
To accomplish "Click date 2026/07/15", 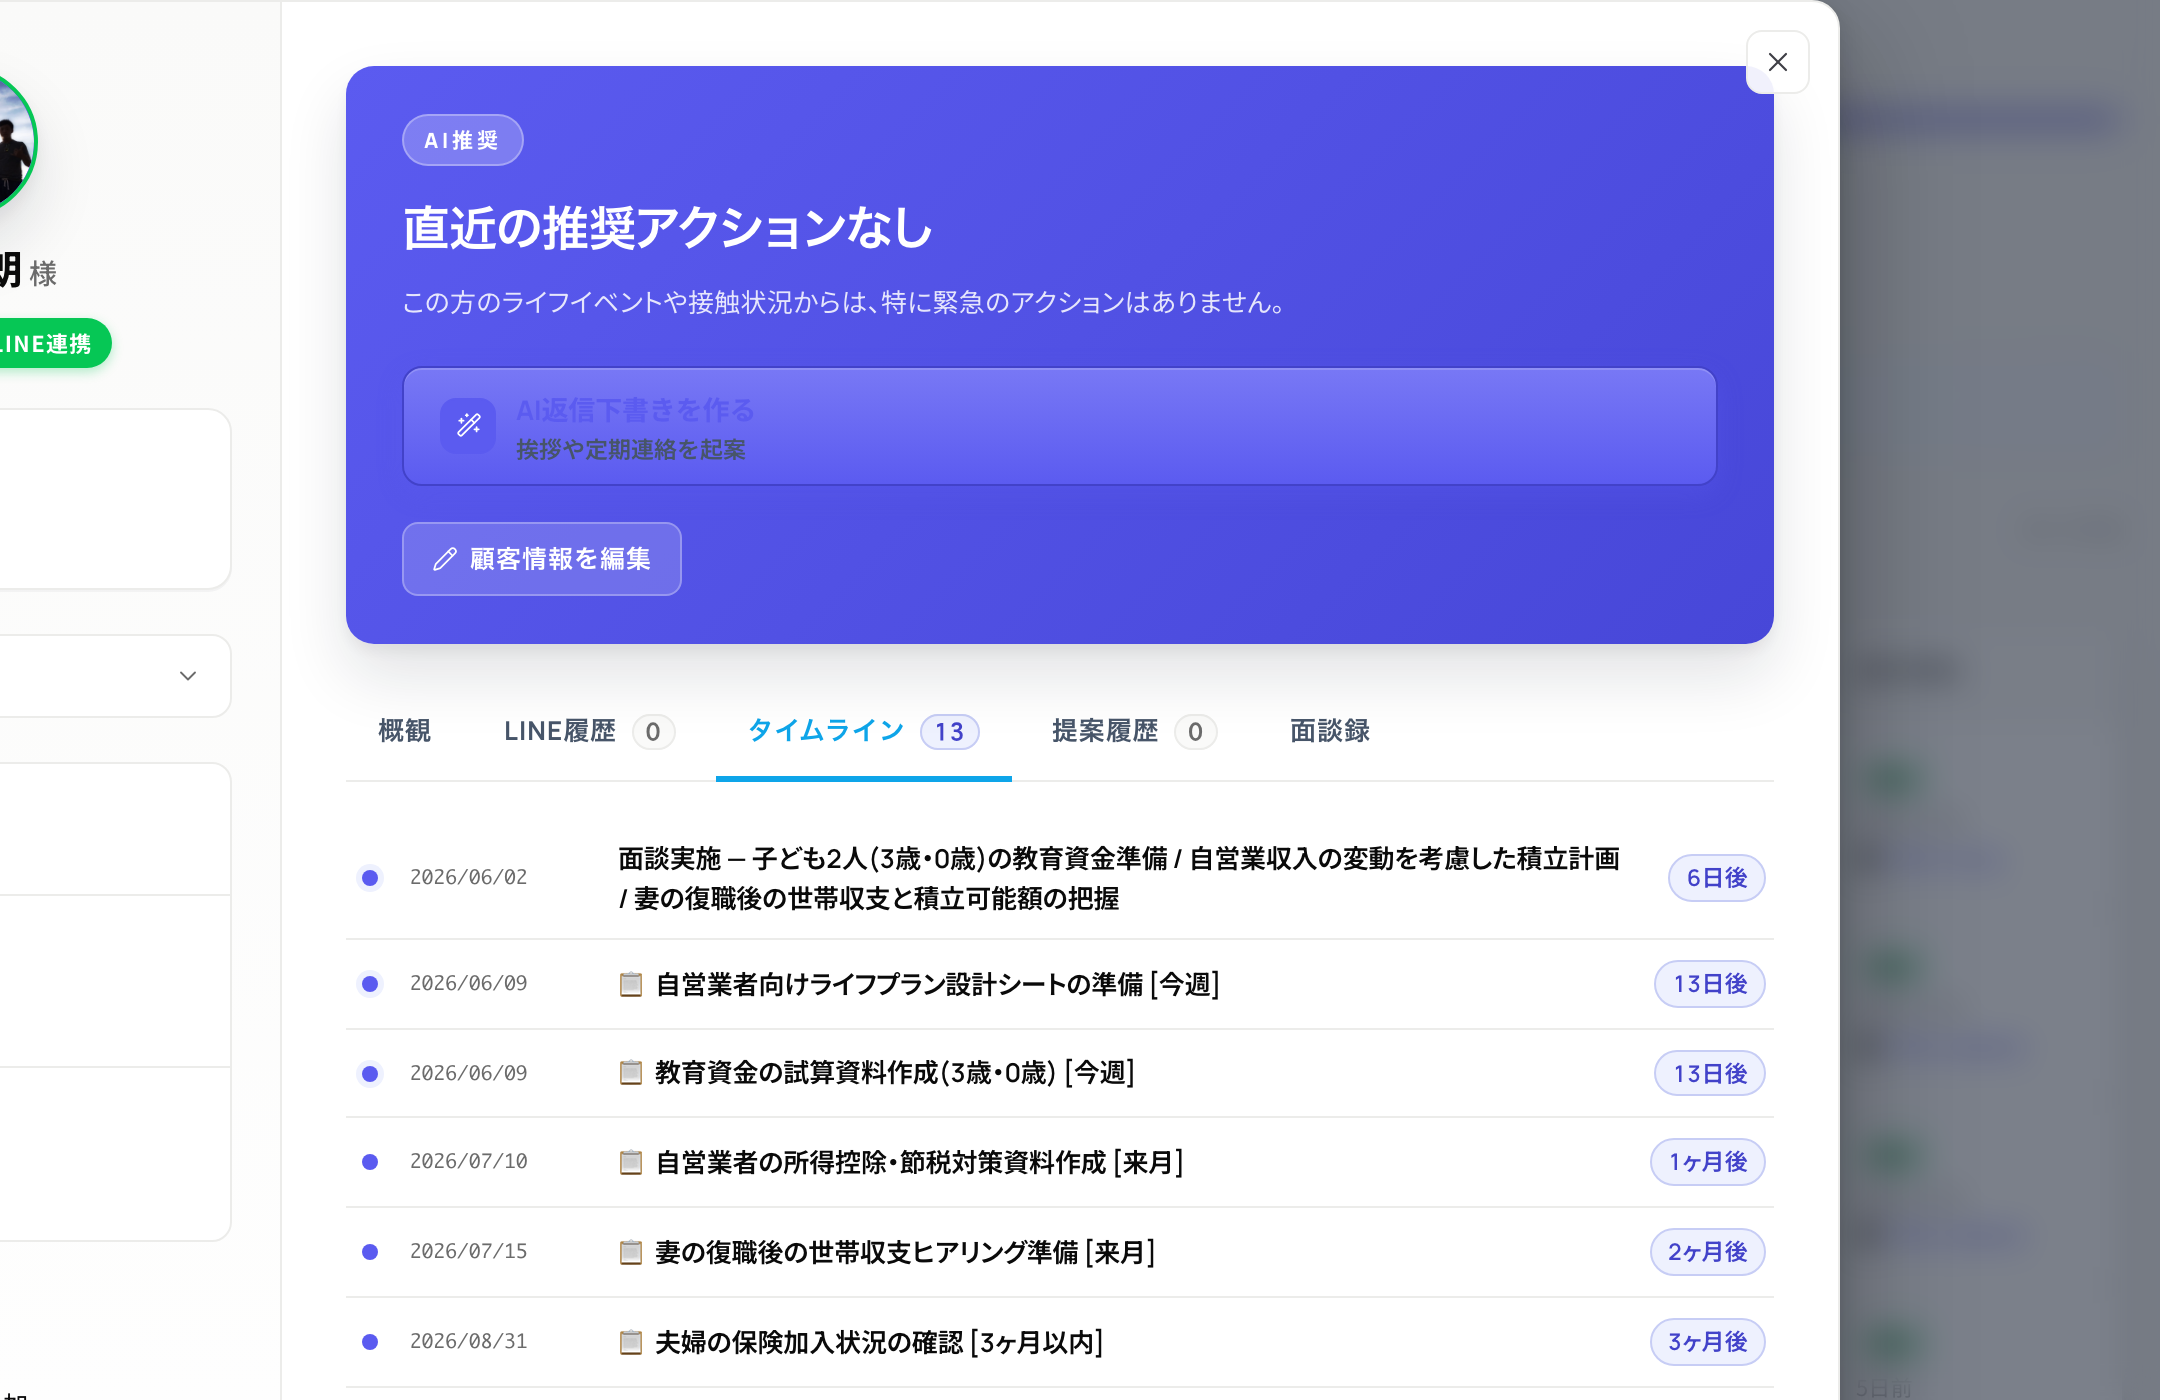I will coord(468,1251).
